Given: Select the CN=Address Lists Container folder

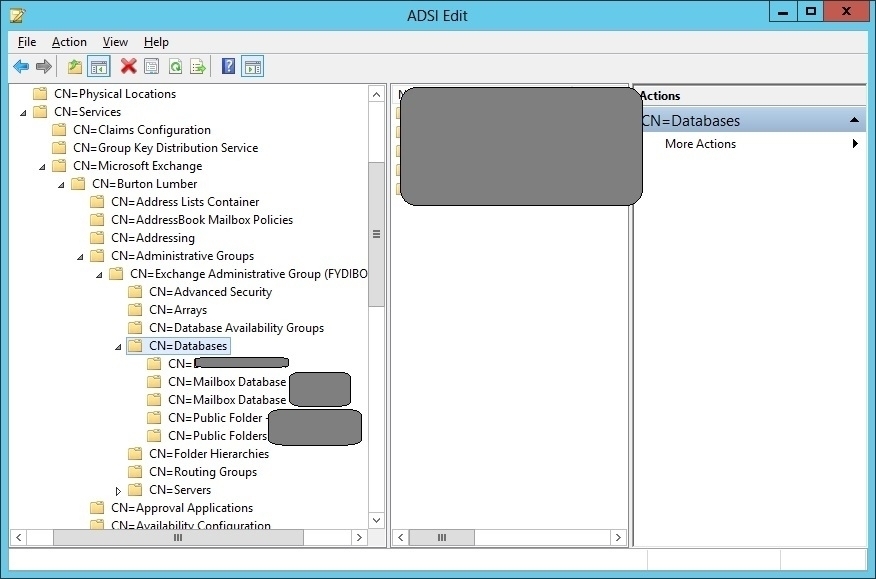Looking at the screenshot, I should [188, 201].
